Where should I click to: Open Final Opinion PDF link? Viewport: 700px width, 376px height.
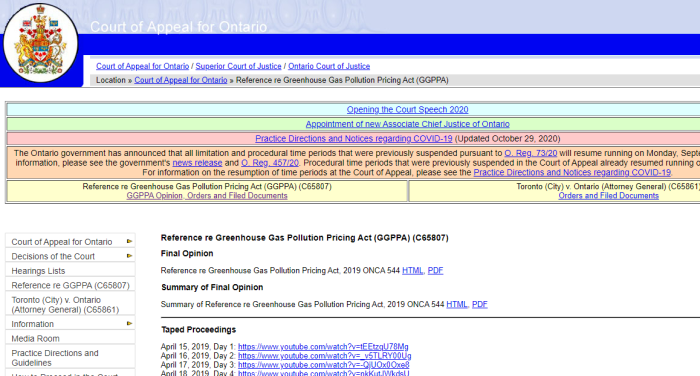[435, 270]
